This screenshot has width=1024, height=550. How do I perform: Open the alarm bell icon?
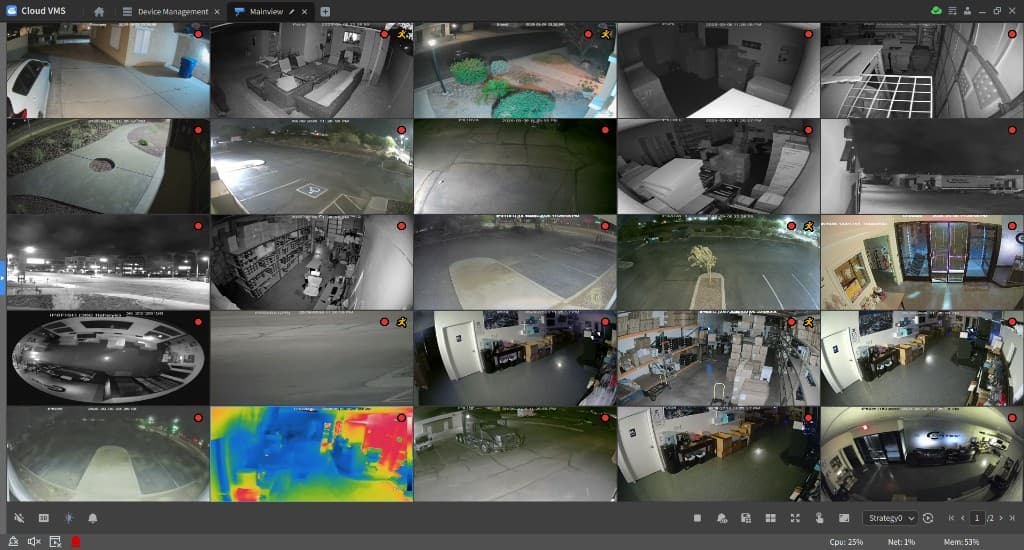click(x=93, y=518)
